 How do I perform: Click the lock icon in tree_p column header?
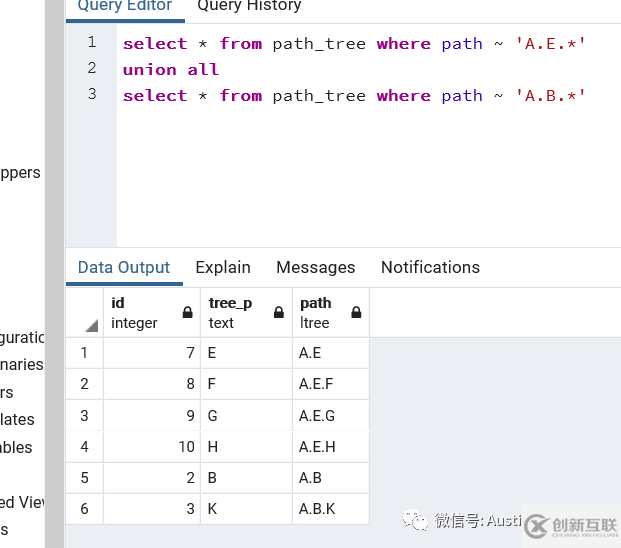[x=279, y=312]
